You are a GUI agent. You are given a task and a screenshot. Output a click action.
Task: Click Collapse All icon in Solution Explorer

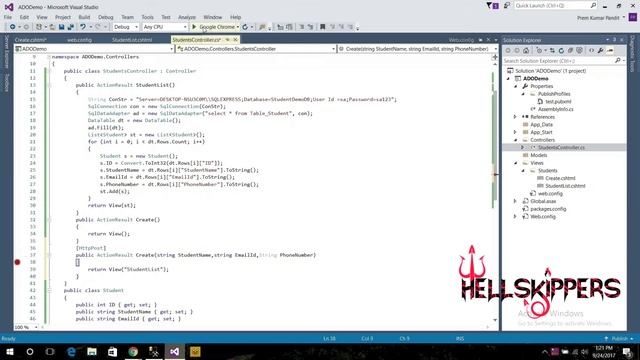click(570, 51)
